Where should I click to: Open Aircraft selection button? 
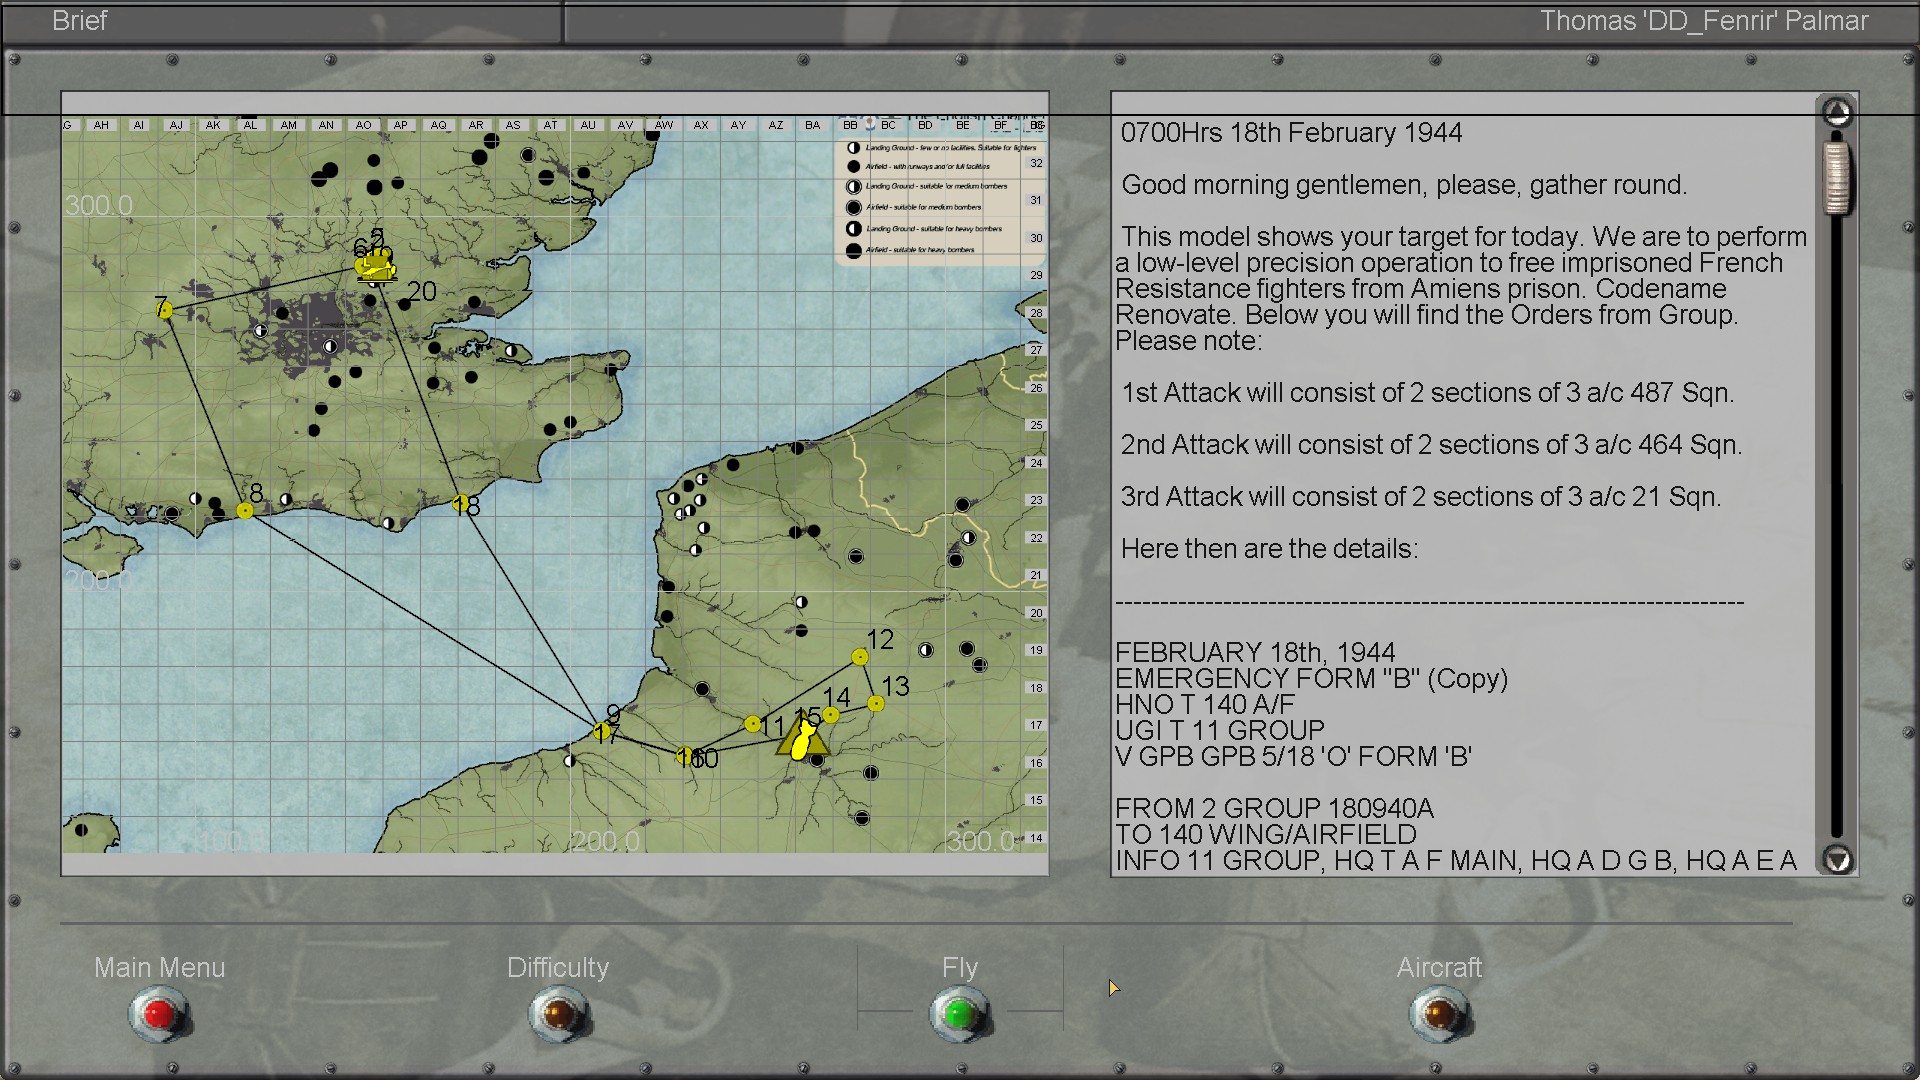(1439, 1014)
